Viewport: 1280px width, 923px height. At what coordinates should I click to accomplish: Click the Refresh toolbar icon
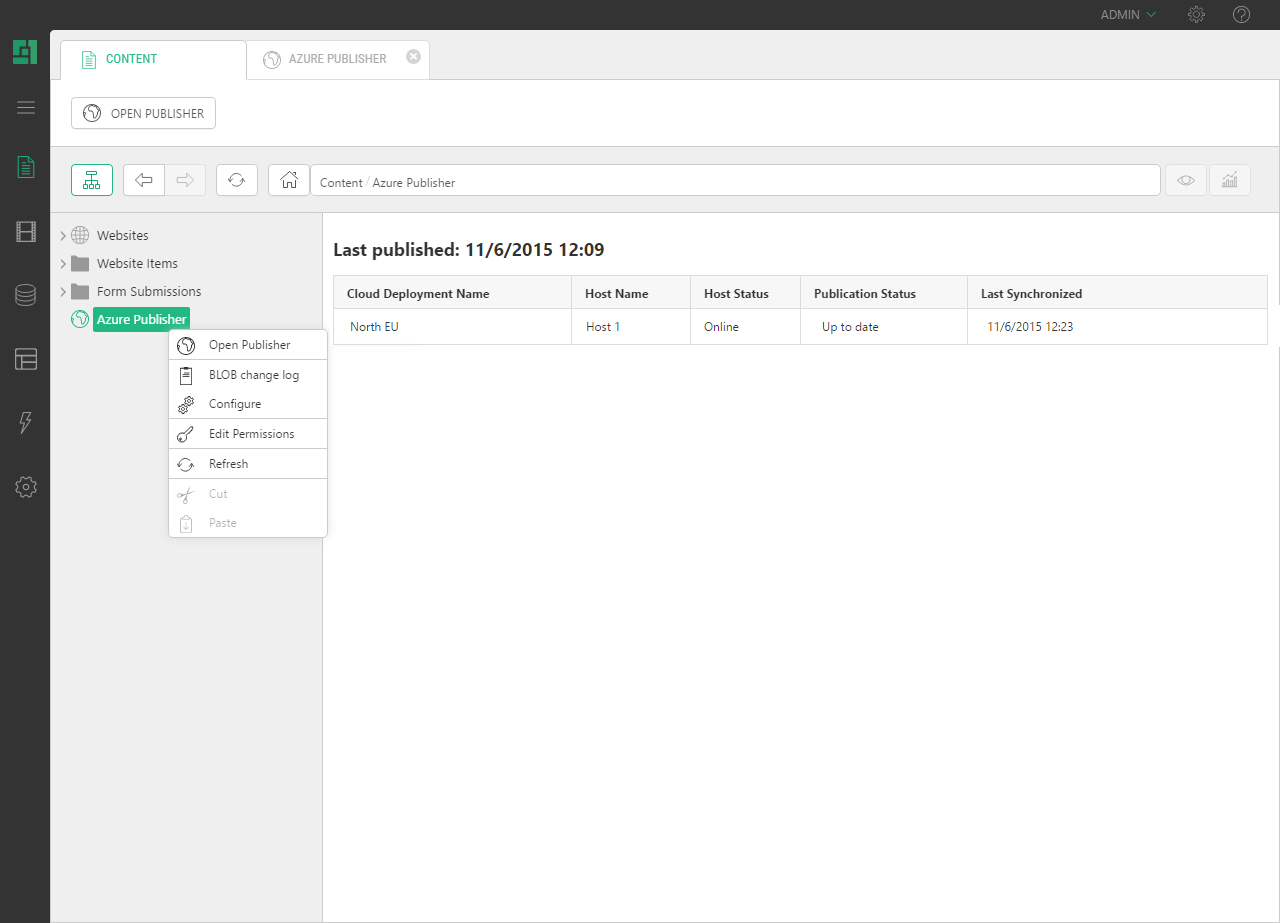coord(237,180)
